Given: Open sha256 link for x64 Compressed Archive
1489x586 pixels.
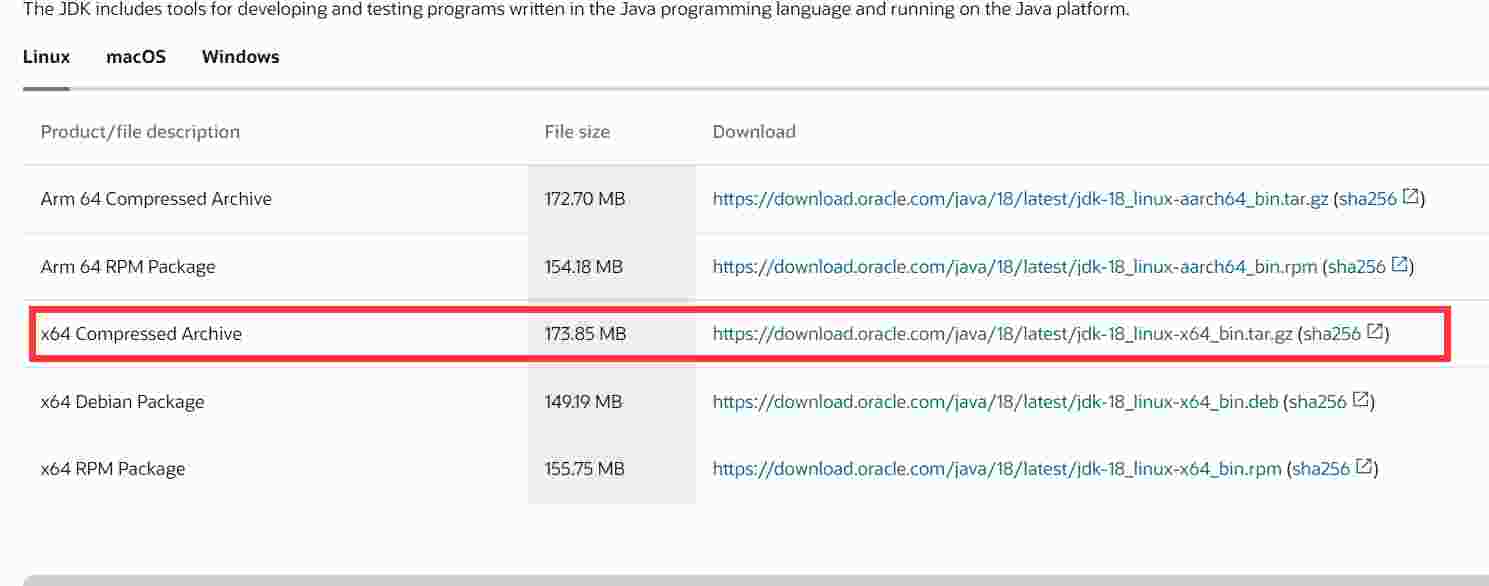Looking at the screenshot, I should tap(1332, 334).
